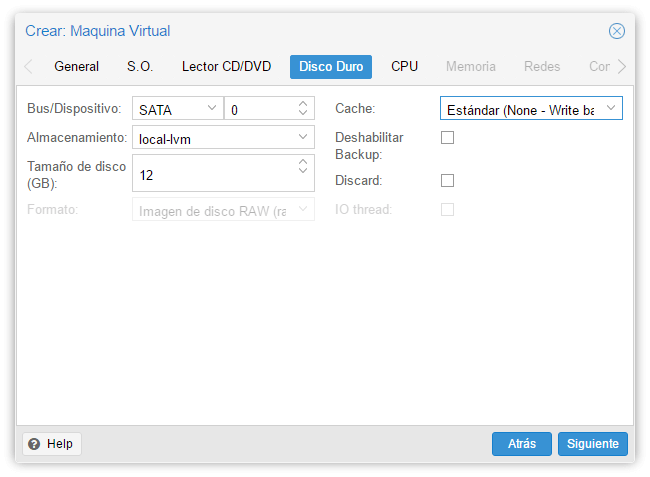Click the dialog title Crear: Maquina Virtual
This screenshot has height=477, width=650.
point(98,31)
